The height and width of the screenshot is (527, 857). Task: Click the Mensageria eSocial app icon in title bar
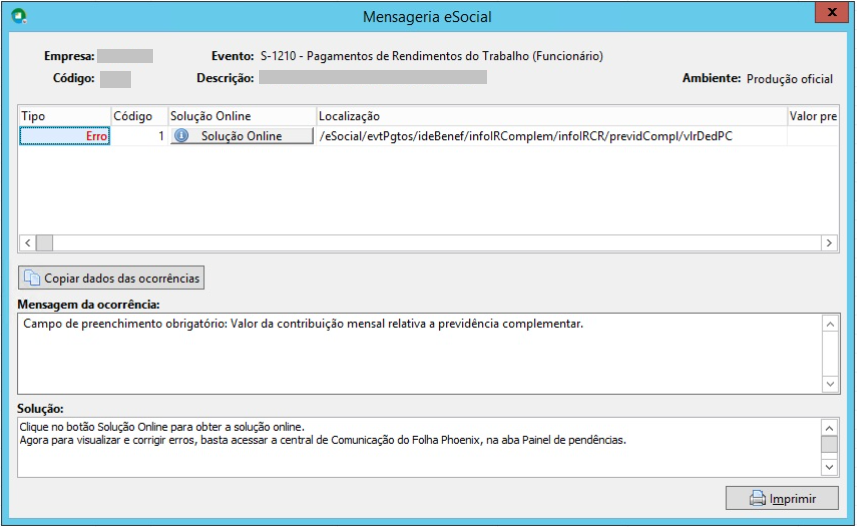[19, 16]
